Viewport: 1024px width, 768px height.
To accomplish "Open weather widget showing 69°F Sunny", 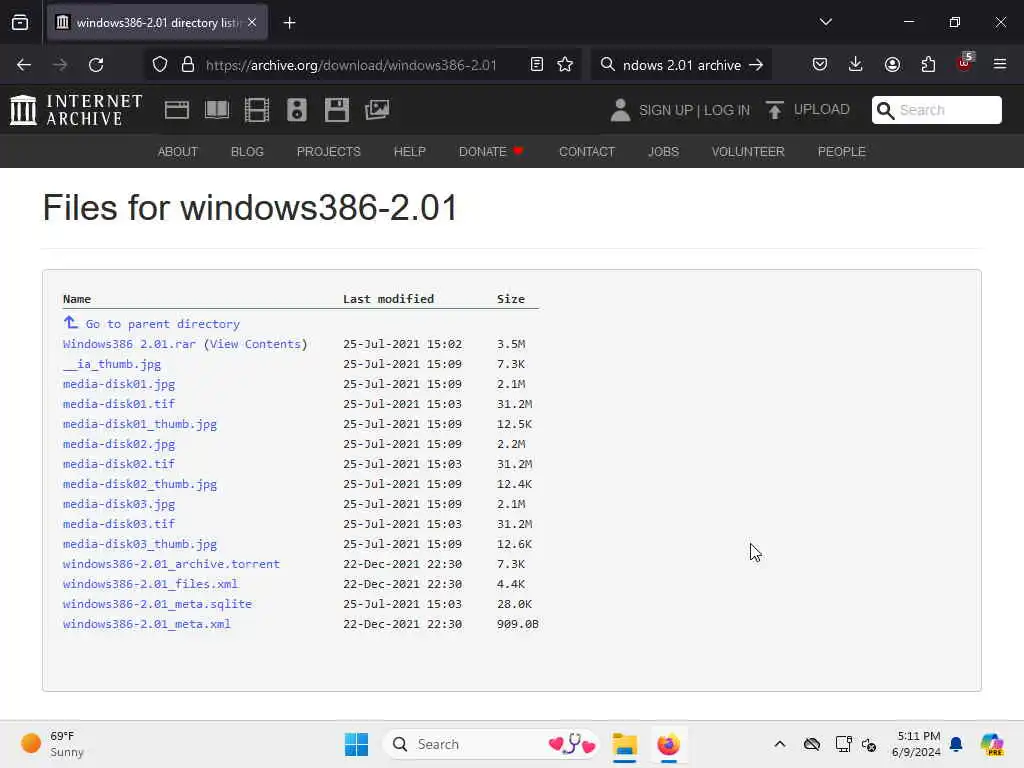I will pos(54,744).
